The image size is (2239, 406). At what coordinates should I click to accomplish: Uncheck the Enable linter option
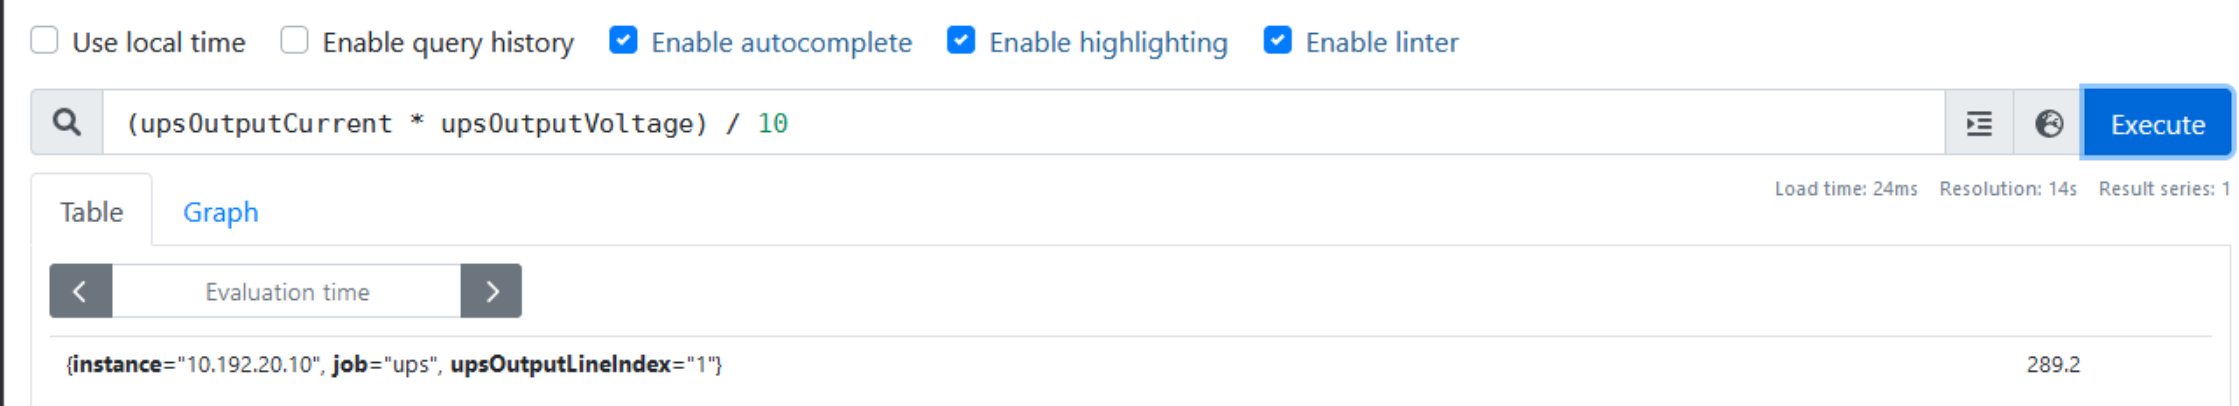click(x=1277, y=41)
